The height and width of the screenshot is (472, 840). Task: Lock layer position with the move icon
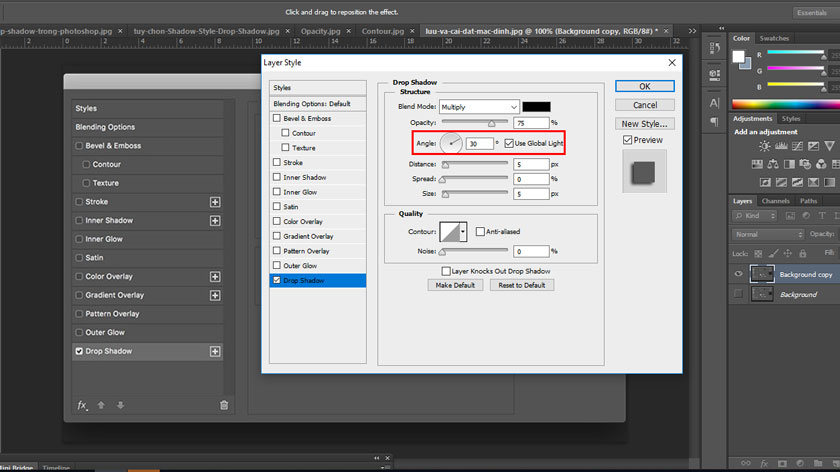pos(788,253)
